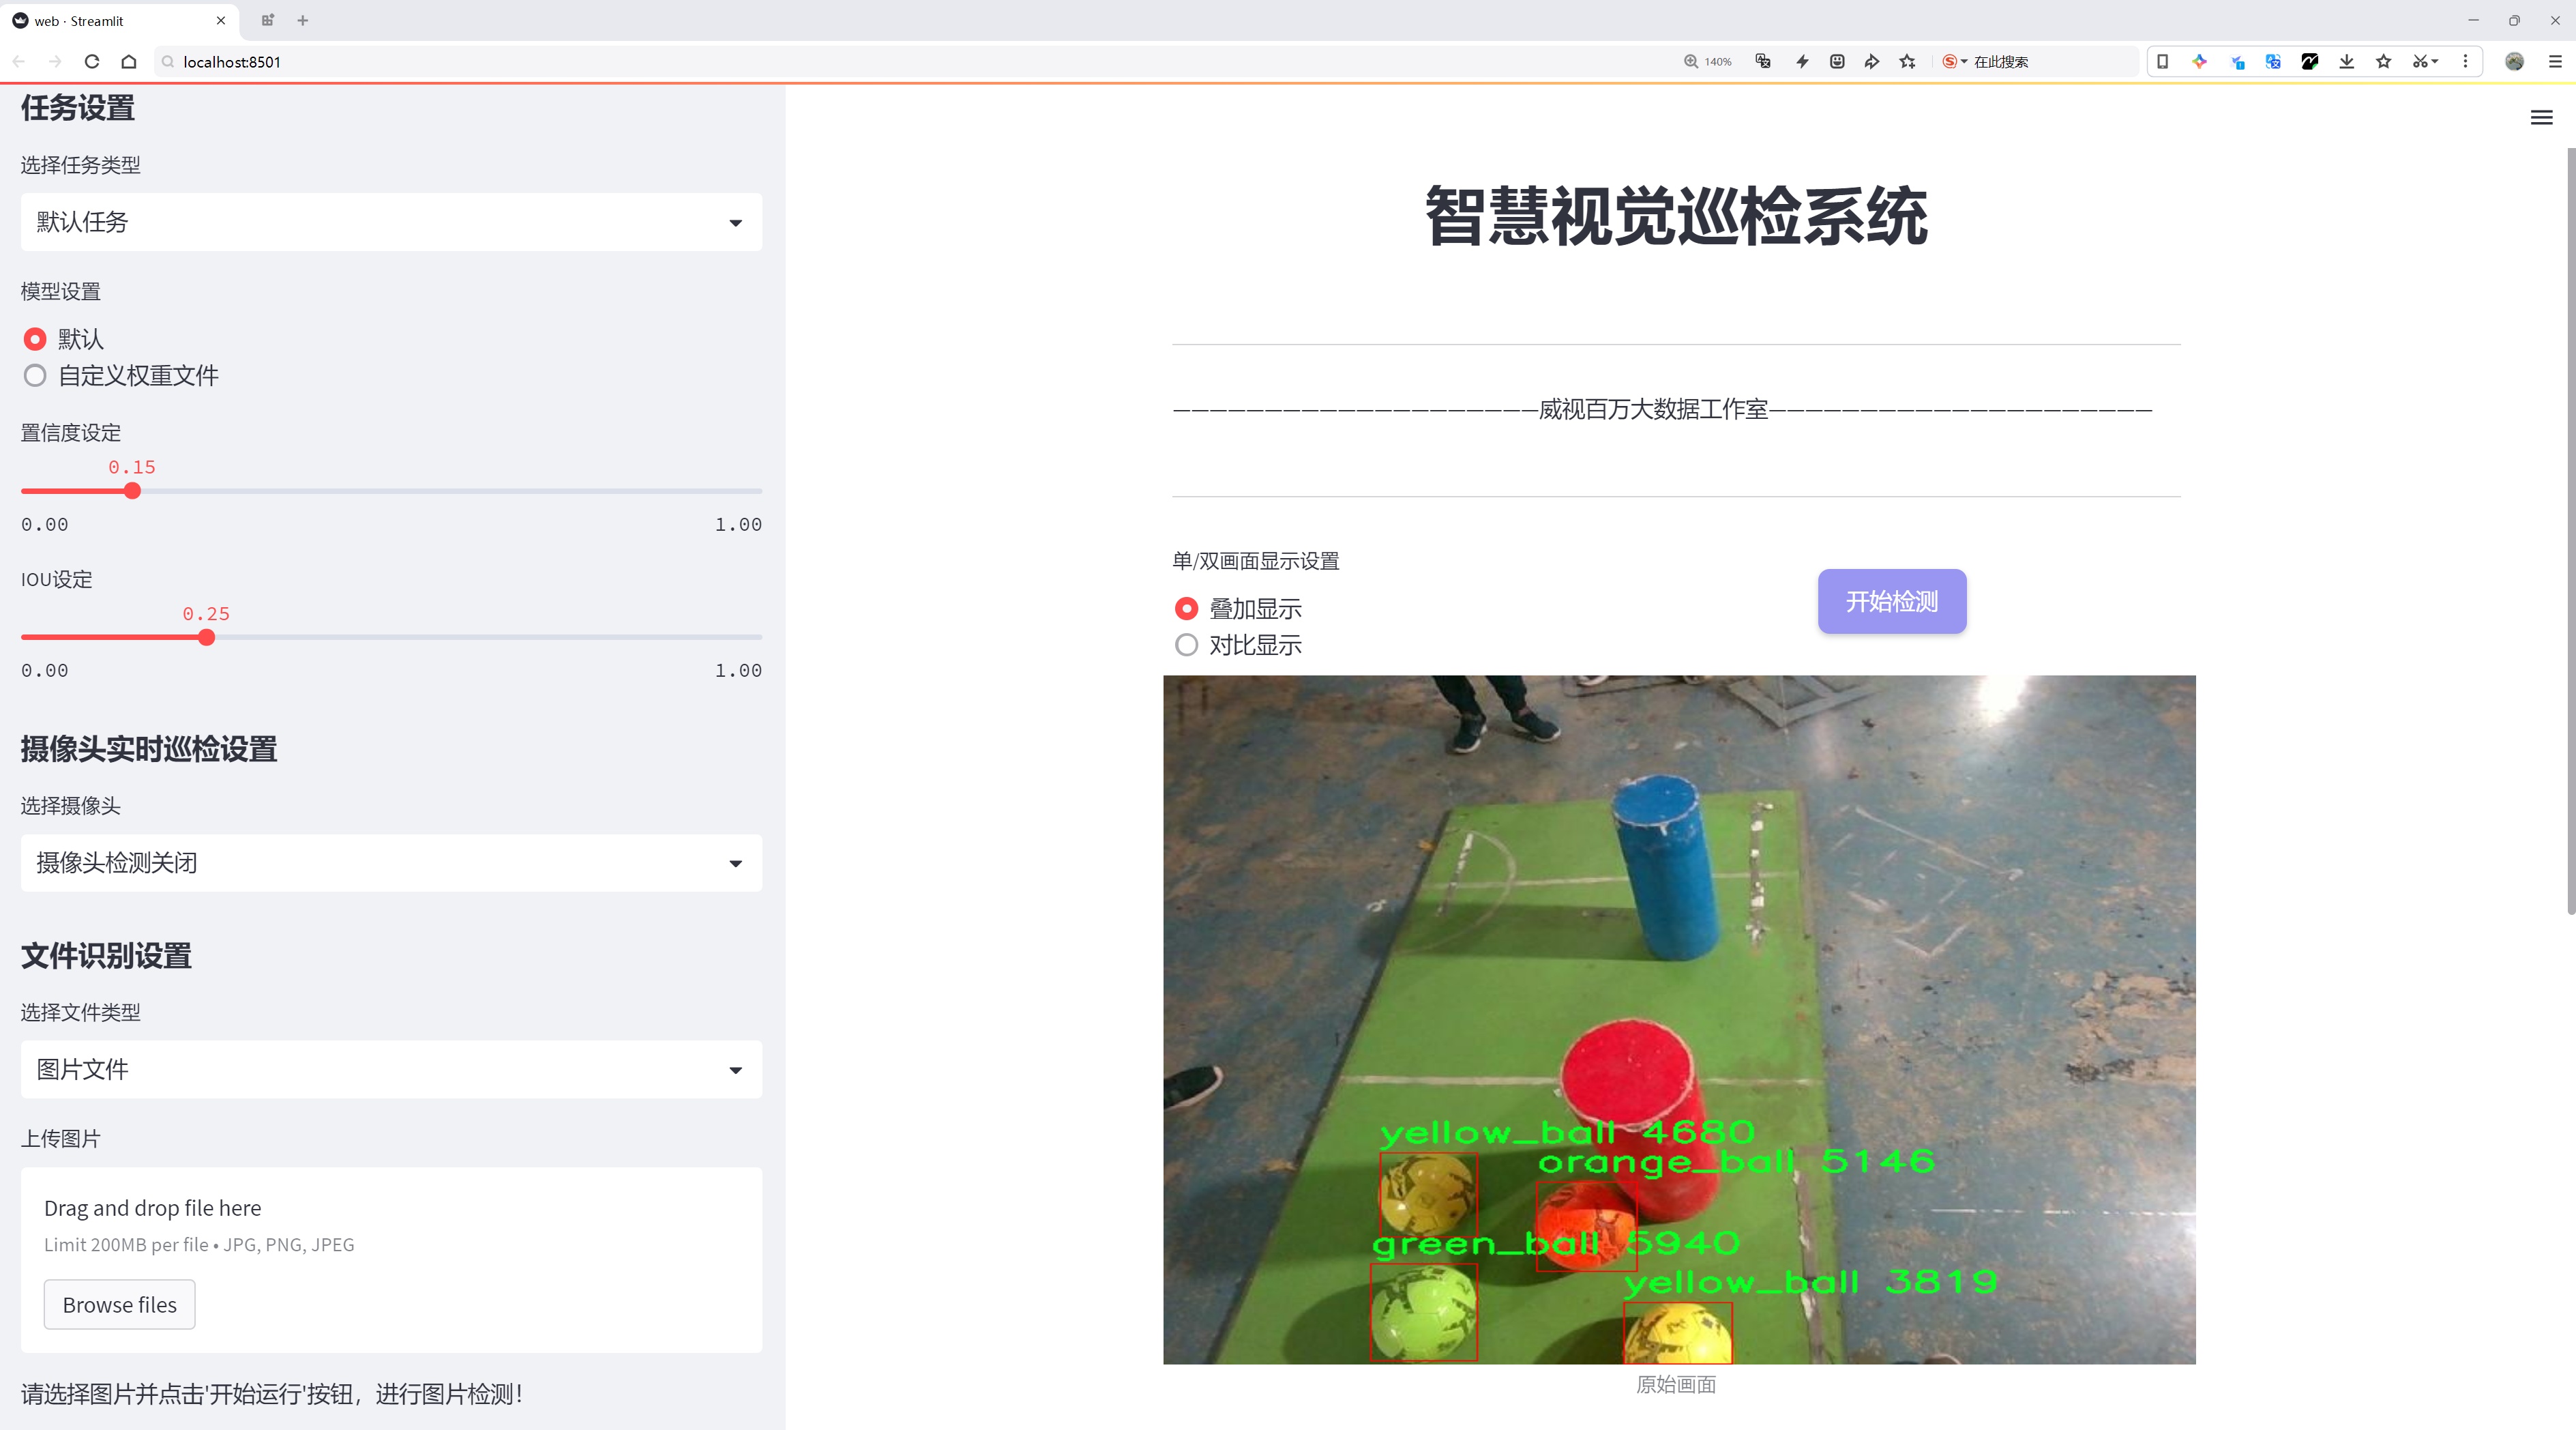Click the lightning speed mode icon
The width and height of the screenshot is (2576, 1430).
coord(1802,61)
